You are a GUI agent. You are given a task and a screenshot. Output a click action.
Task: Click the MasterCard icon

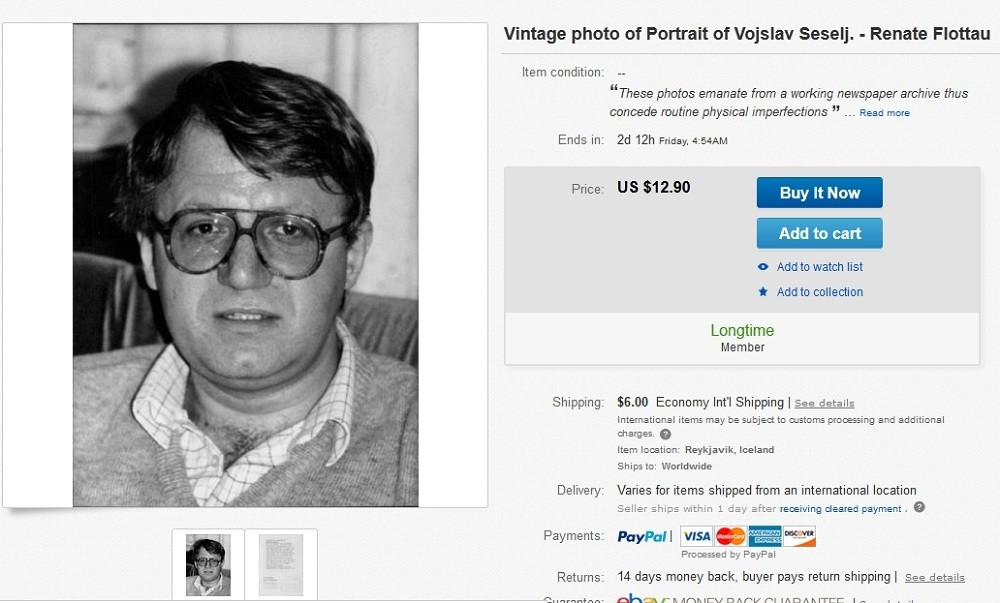[730, 536]
